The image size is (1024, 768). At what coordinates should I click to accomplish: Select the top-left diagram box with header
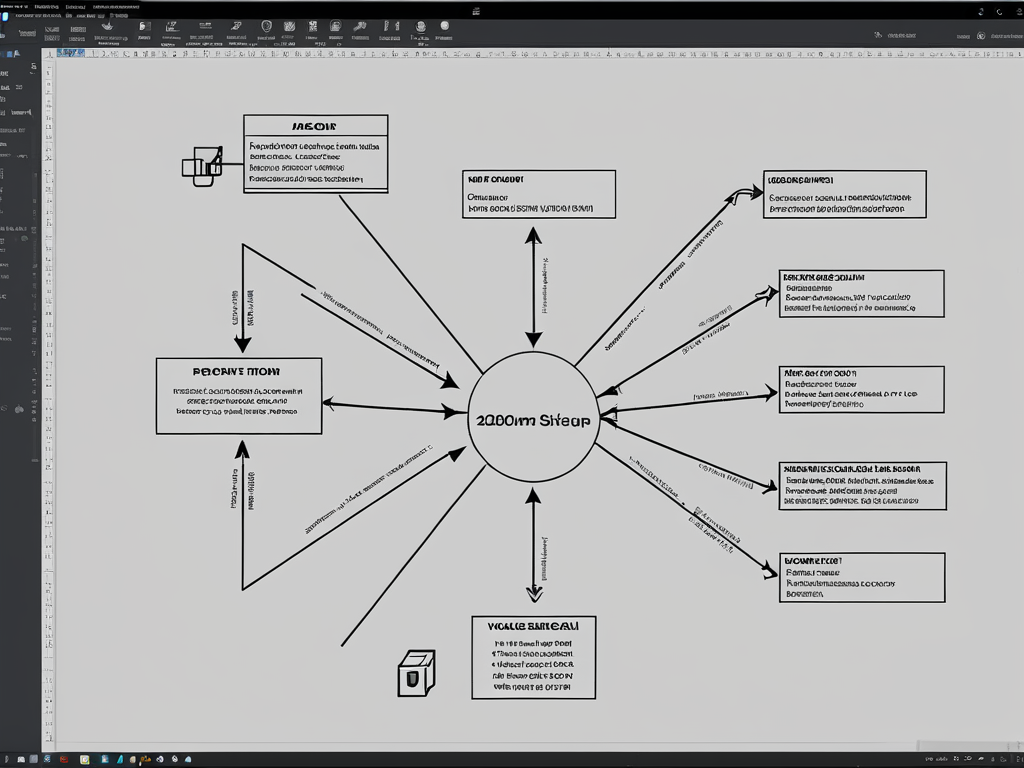click(315, 154)
